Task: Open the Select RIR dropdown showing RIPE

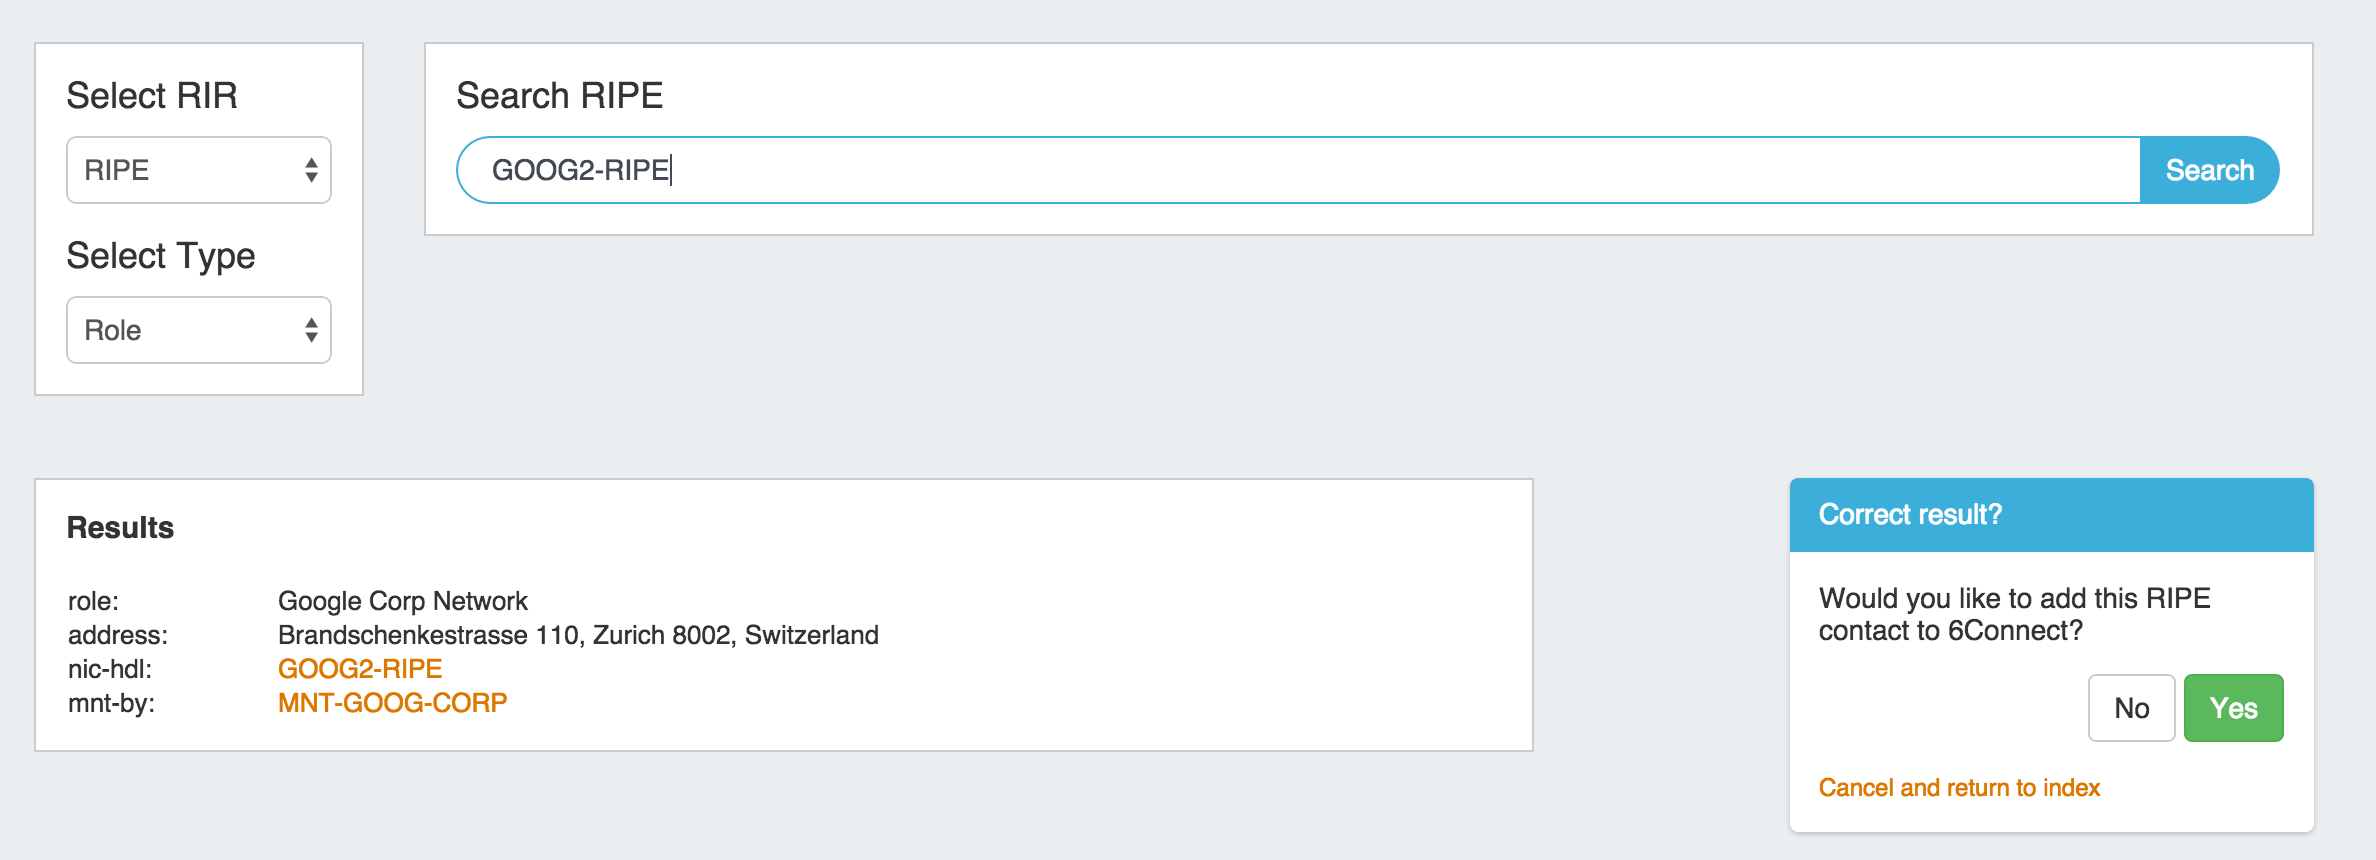Action: click(x=198, y=170)
